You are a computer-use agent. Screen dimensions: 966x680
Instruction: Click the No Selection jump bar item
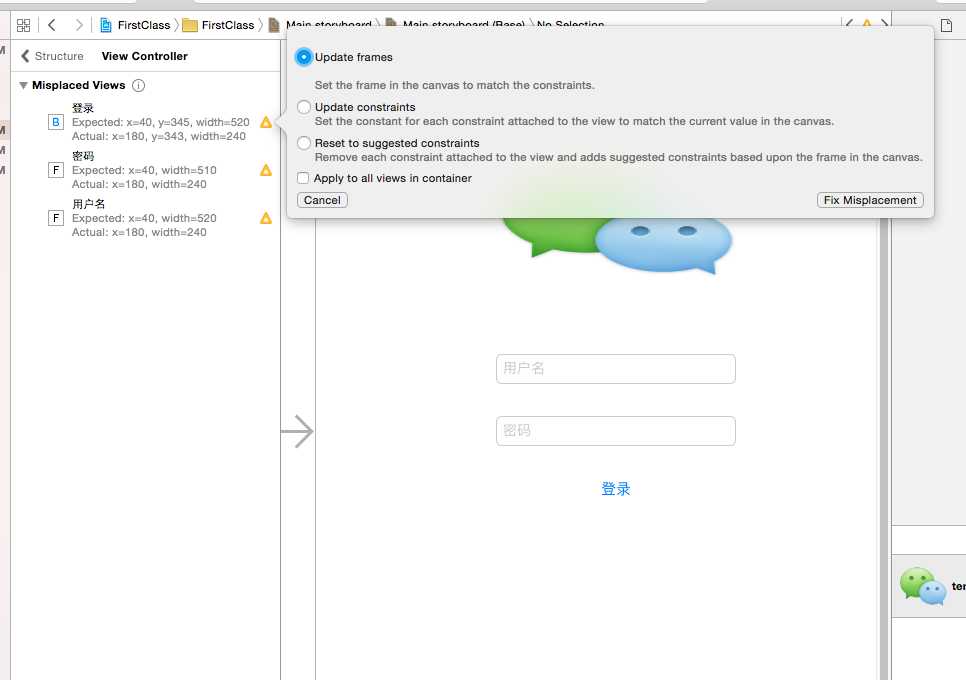(x=570, y=25)
